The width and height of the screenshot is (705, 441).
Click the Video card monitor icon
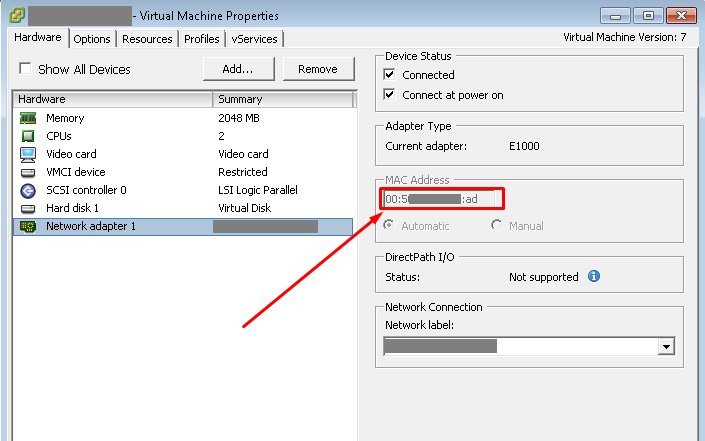tap(28, 154)
